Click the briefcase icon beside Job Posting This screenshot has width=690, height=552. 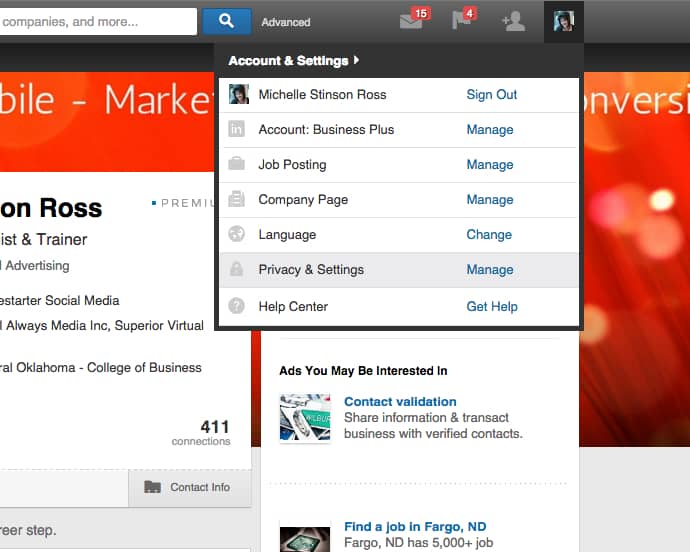click(236, 164)
